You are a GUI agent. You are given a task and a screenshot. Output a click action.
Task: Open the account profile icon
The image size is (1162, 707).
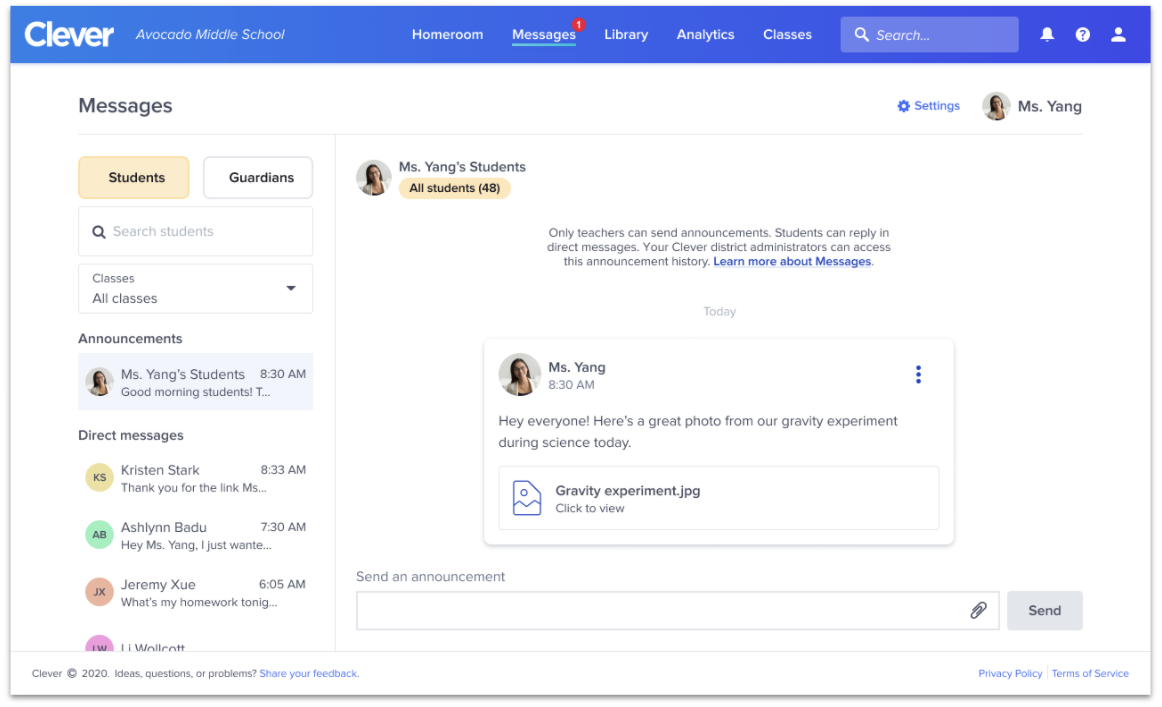(1118, 34)
